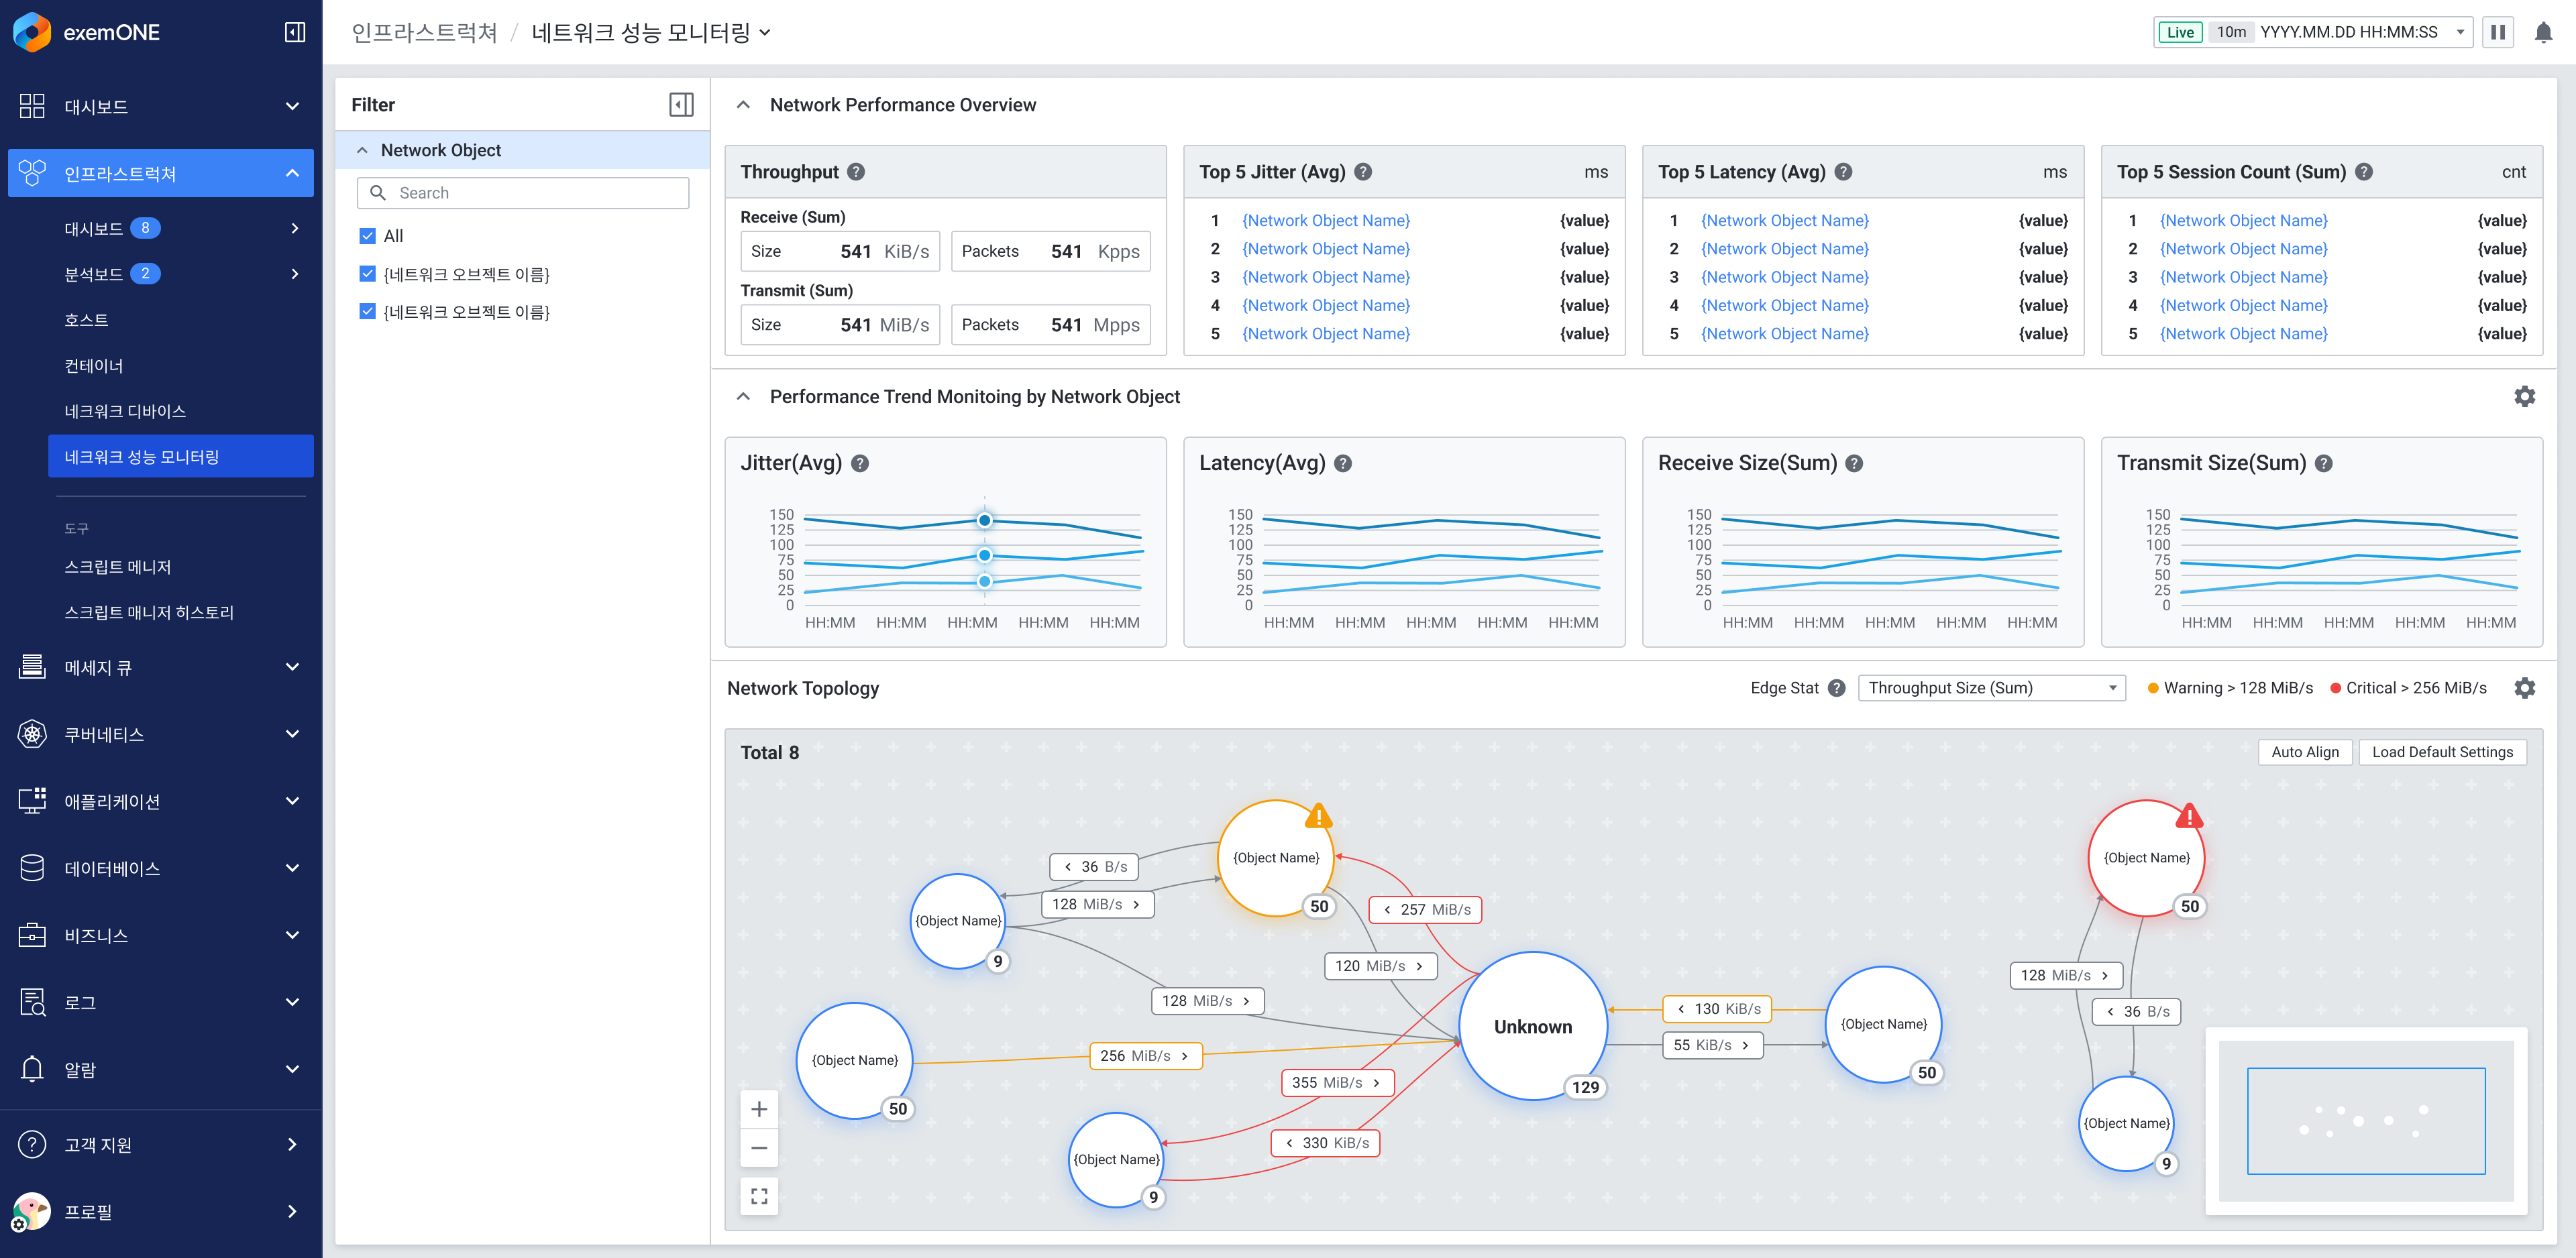Image resolution: width=2576 pixels, height=1258 pixels.
Task: Open Performance Trend settings gear
Action: click(x=2524, y=396)
